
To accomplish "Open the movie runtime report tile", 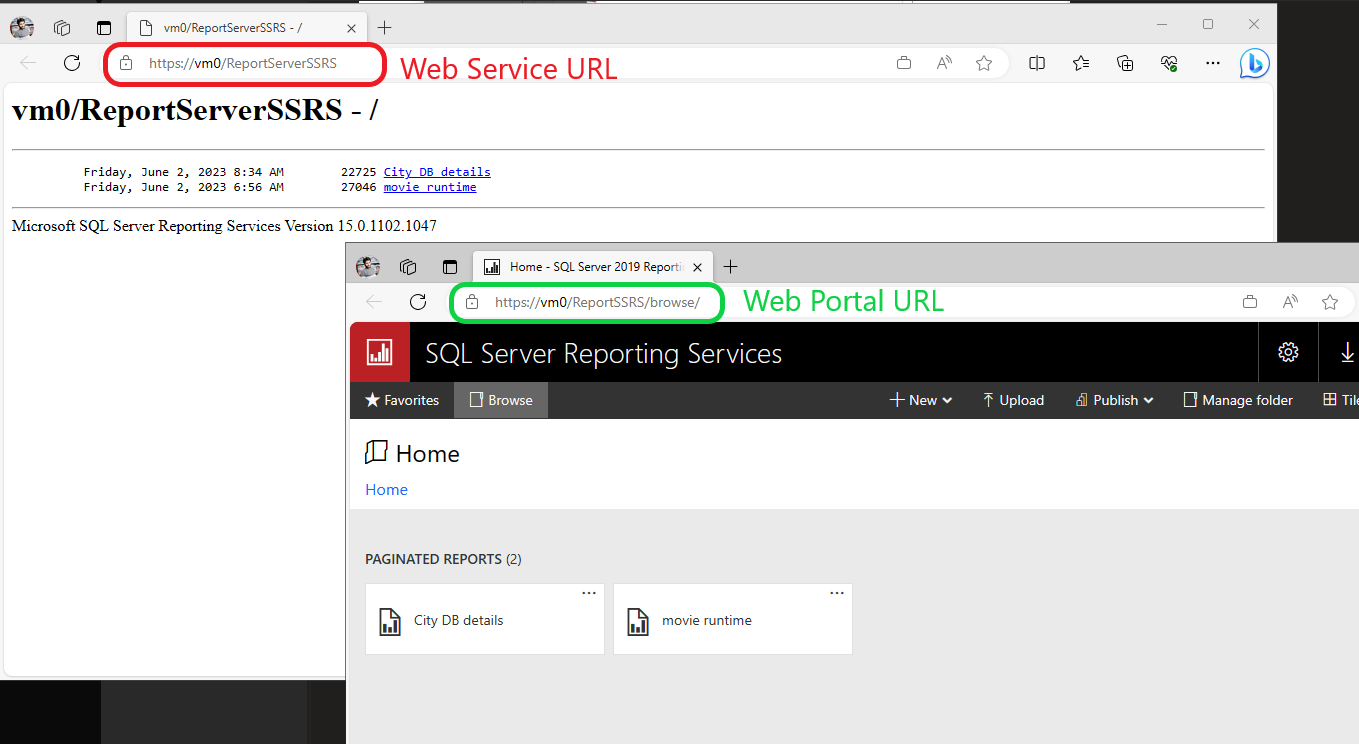I will 733,620.
